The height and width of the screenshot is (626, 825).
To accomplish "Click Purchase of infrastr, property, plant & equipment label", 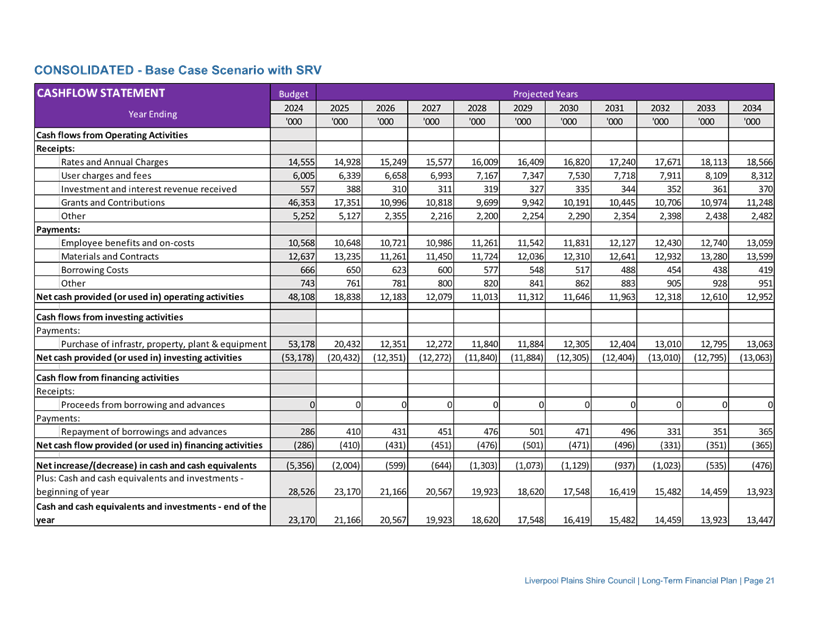I will coord(164,344).
